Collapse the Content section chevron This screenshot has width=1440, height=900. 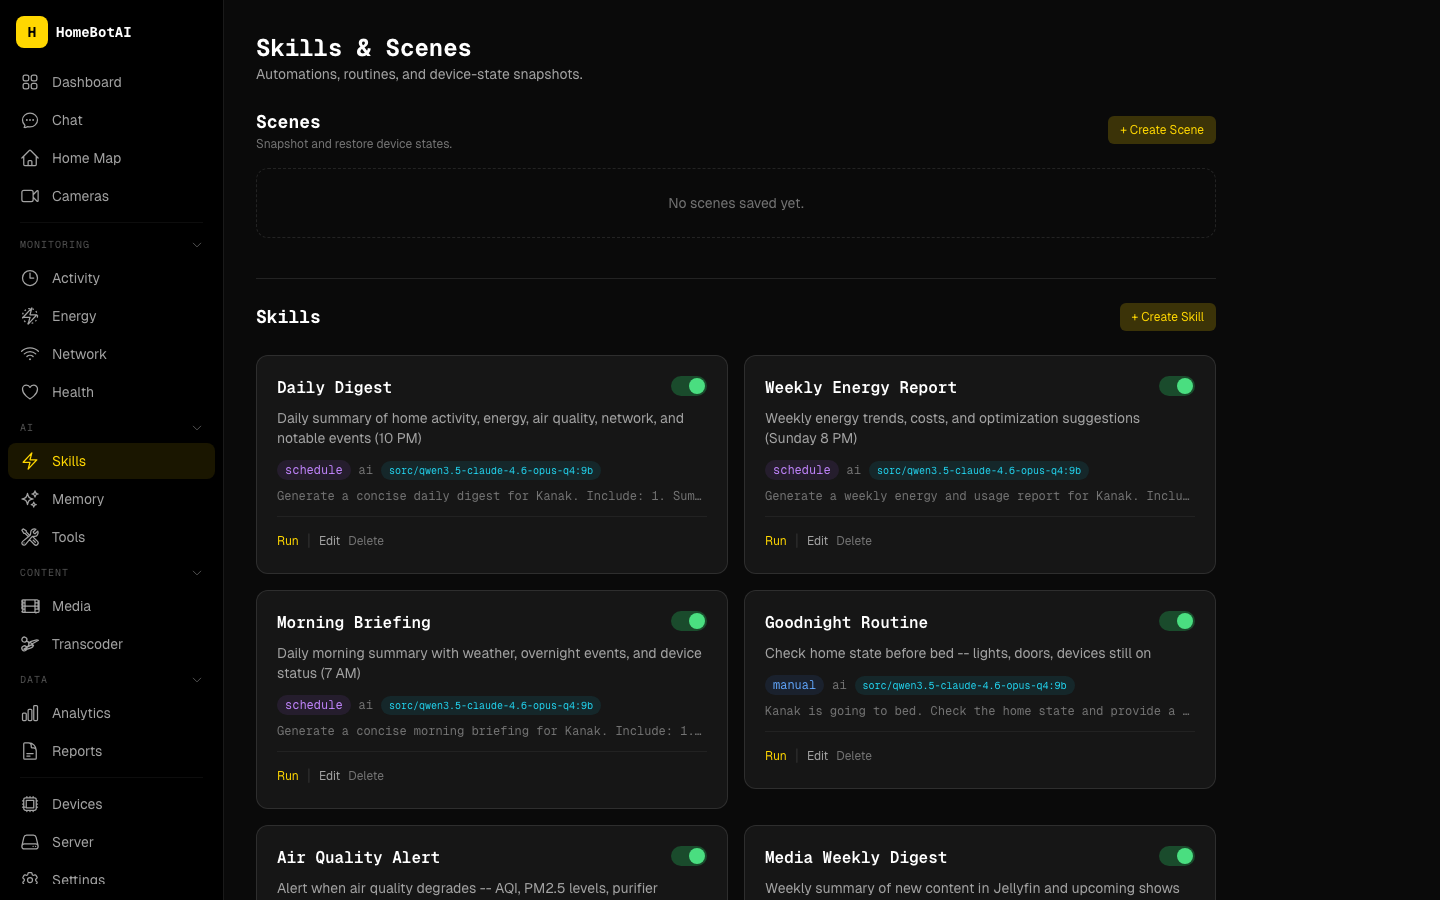pos(196,573)
